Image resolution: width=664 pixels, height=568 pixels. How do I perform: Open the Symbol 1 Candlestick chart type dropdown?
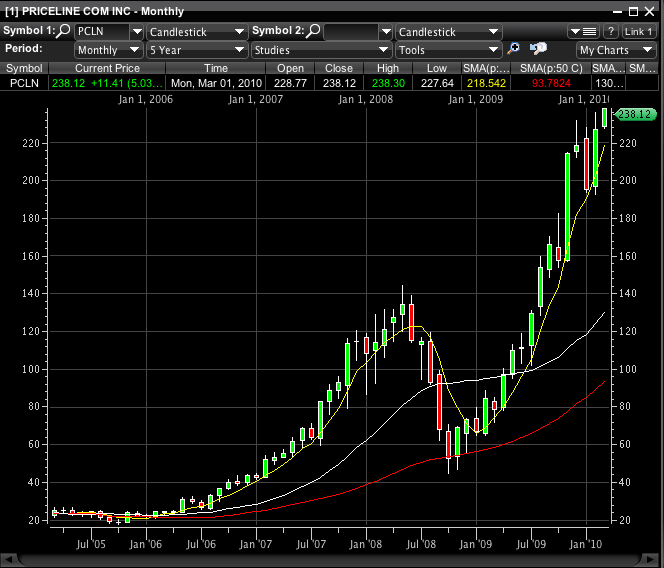pos(196,32)
